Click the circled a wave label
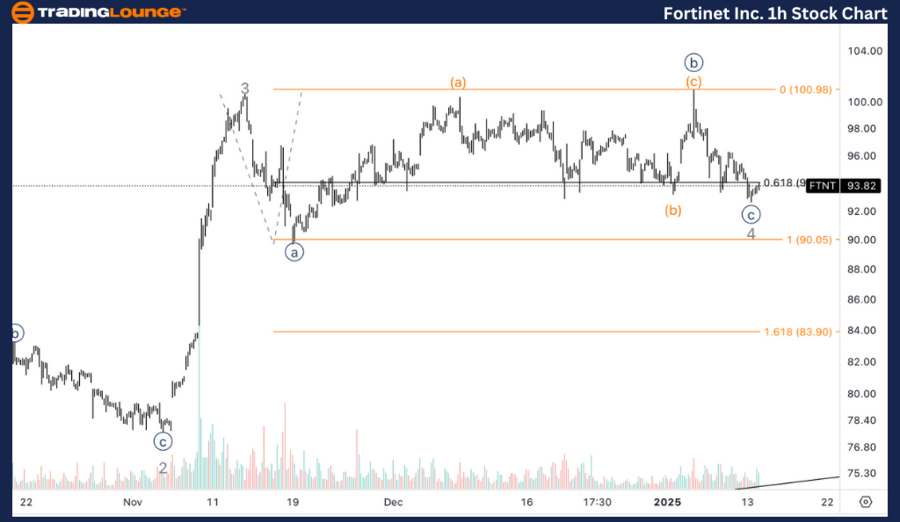The width and height of the screenshot is (900, 522). (294, 252)
